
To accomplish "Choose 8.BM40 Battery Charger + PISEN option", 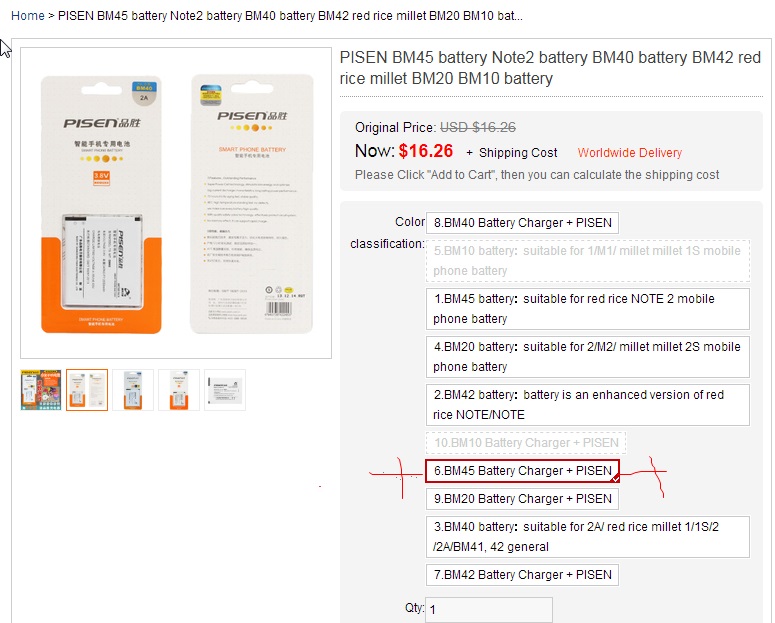I will point(522,223).
